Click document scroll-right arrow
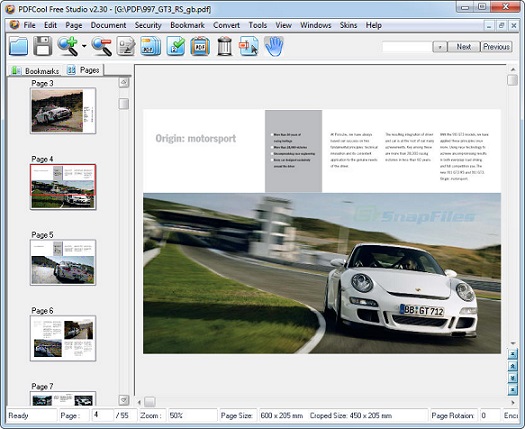 (x=513, y=402)
